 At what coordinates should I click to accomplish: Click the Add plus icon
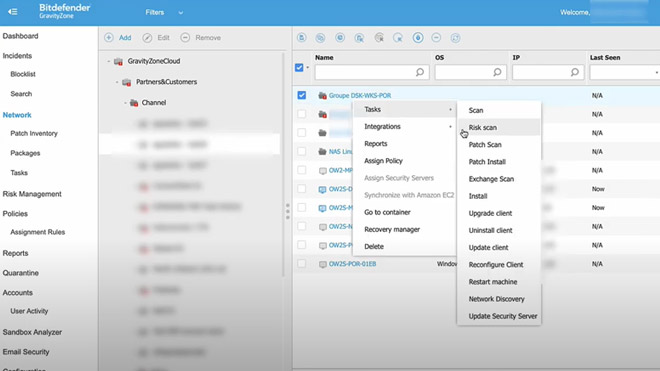click(109, 37)
